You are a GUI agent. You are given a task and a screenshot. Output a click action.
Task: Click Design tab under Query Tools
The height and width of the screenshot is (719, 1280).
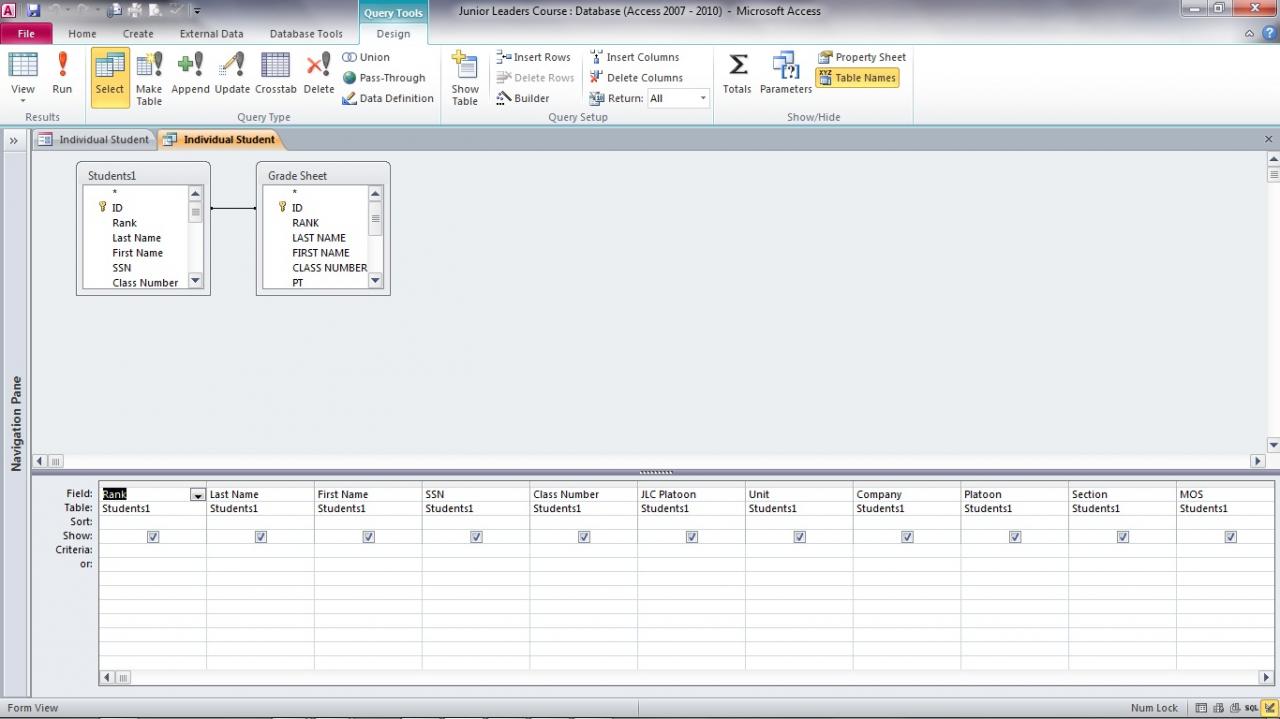coord(393,34)
